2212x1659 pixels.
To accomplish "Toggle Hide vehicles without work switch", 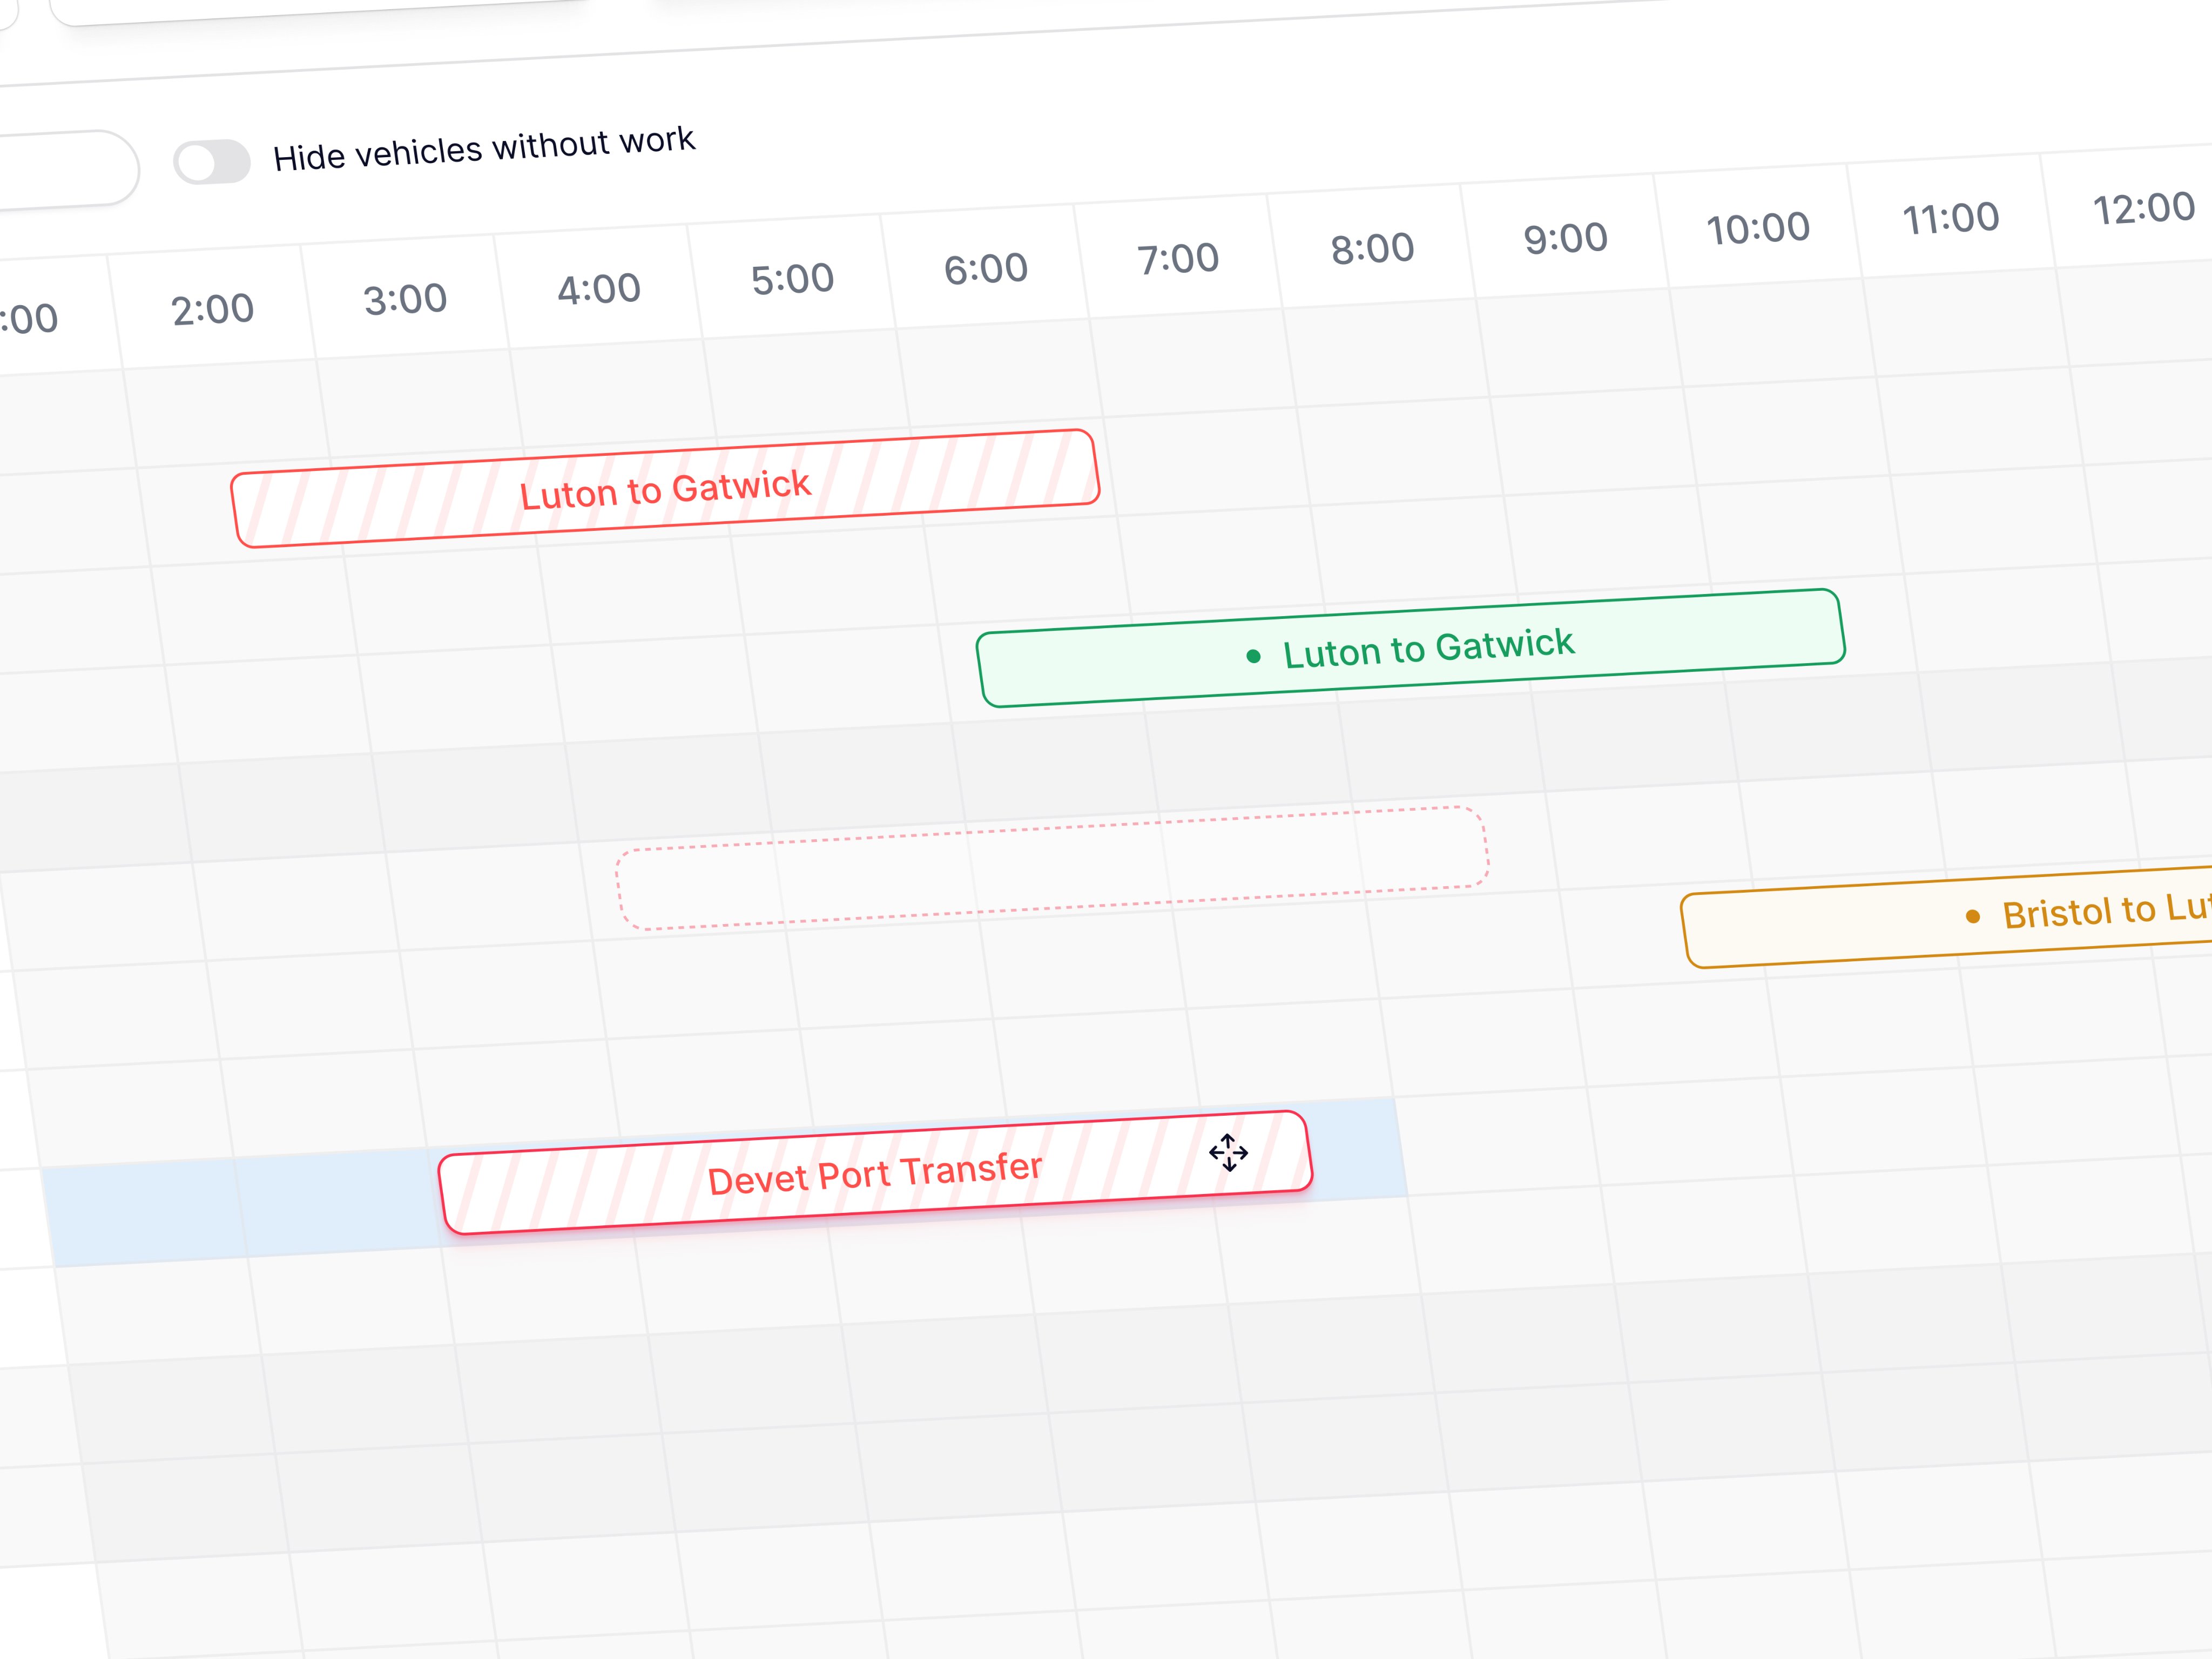I will (211, 162).
